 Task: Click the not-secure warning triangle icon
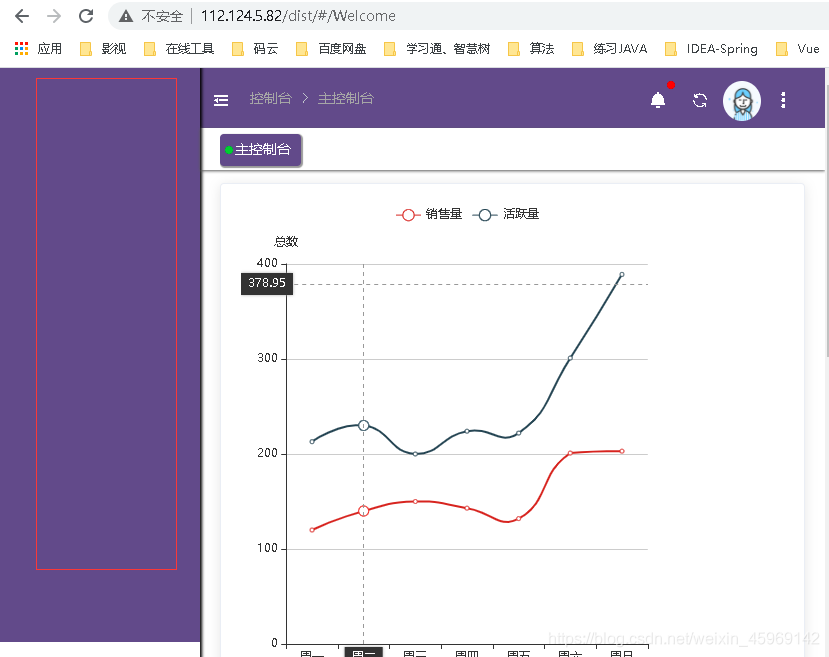(x=126, y=16)
